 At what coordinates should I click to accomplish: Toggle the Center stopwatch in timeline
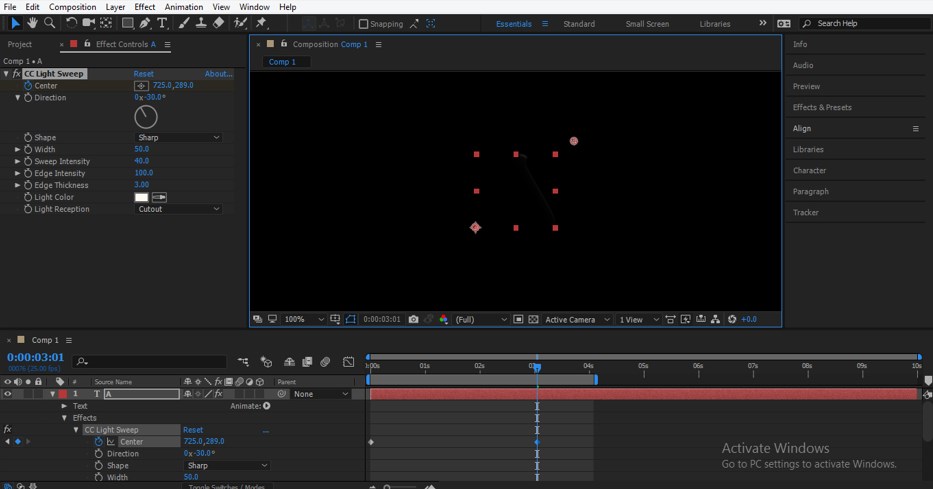point(99,442)
